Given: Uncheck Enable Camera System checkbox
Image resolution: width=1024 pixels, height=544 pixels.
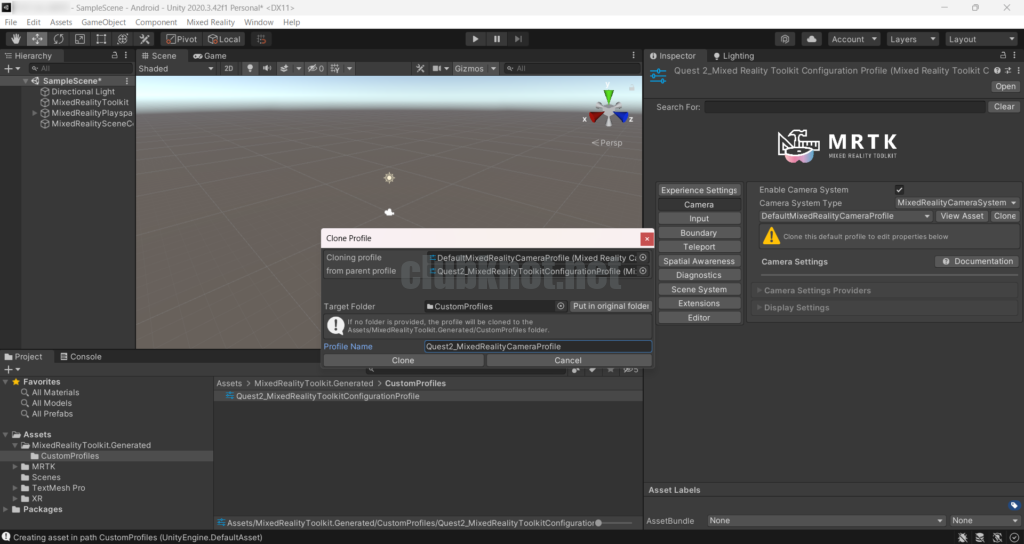Looking at the screenshot, I should (899, 190).
